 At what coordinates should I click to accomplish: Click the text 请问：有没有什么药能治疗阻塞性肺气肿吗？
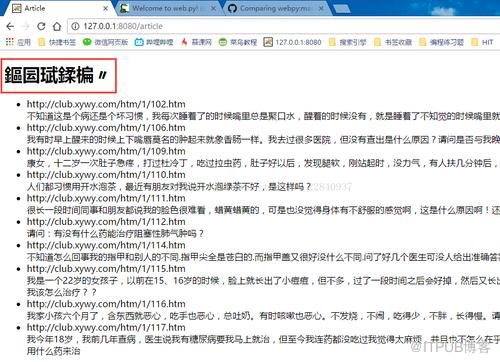tap(115, 234)
